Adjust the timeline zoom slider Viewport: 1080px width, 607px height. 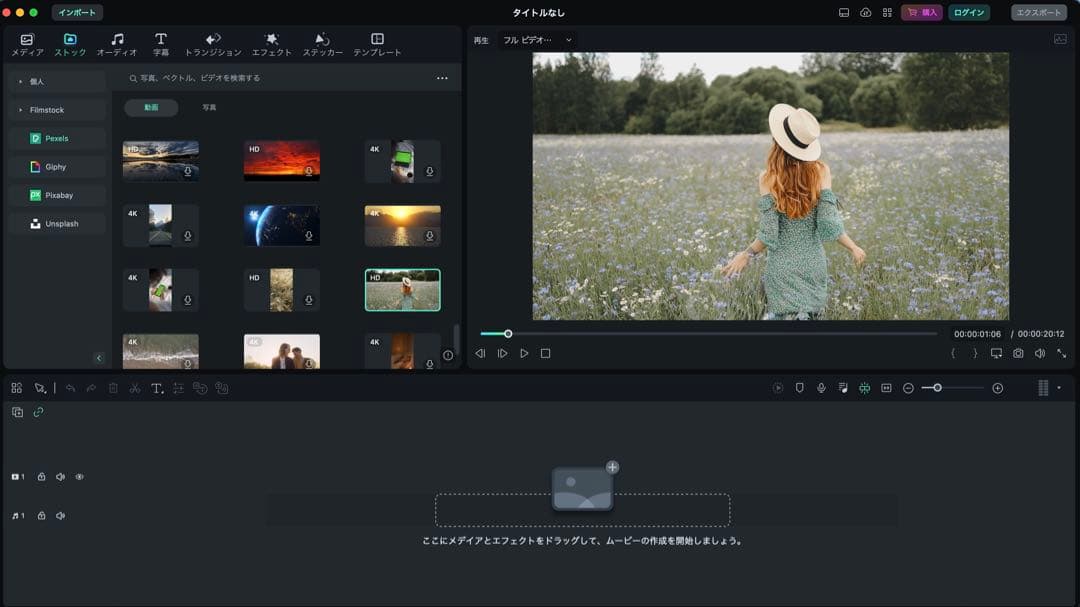(x=938, y=388)
